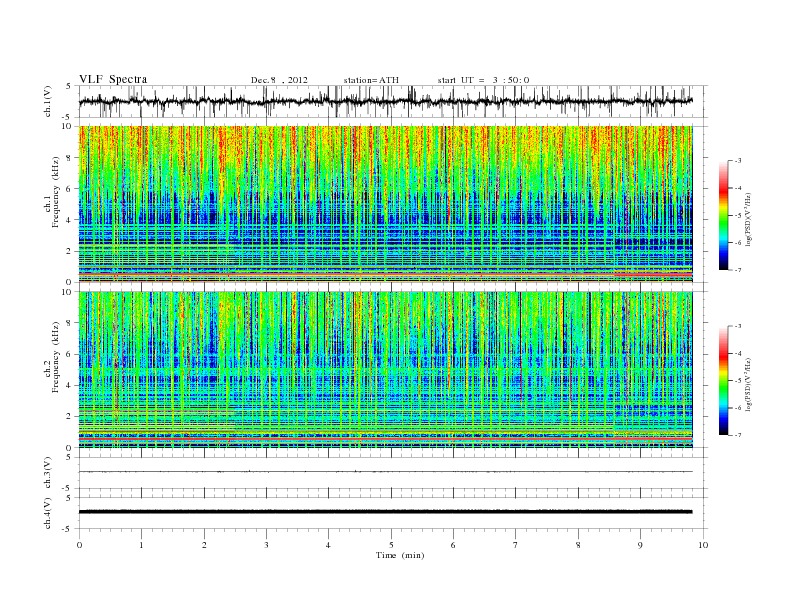Screen dimensions: 792x612
Task: Click the 'VLF Spectra' title text
Action: click(x=113, y=79)
